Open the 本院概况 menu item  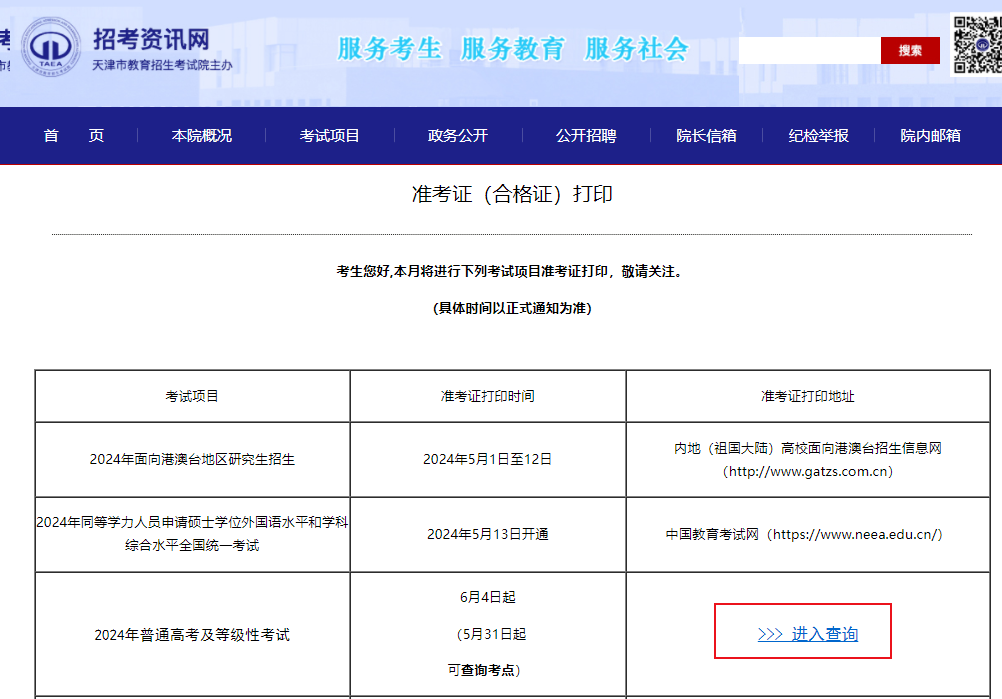tap(201, 136)
